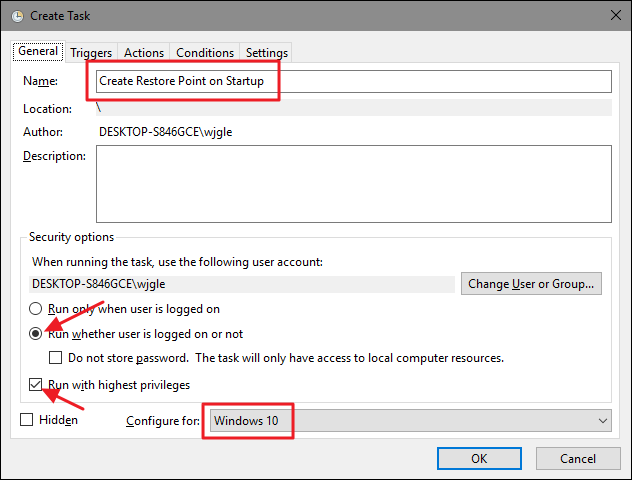This screenshot has width=632, height=480.
Task: Select Run whether user is logged on or not
Action: click(37, 334)
